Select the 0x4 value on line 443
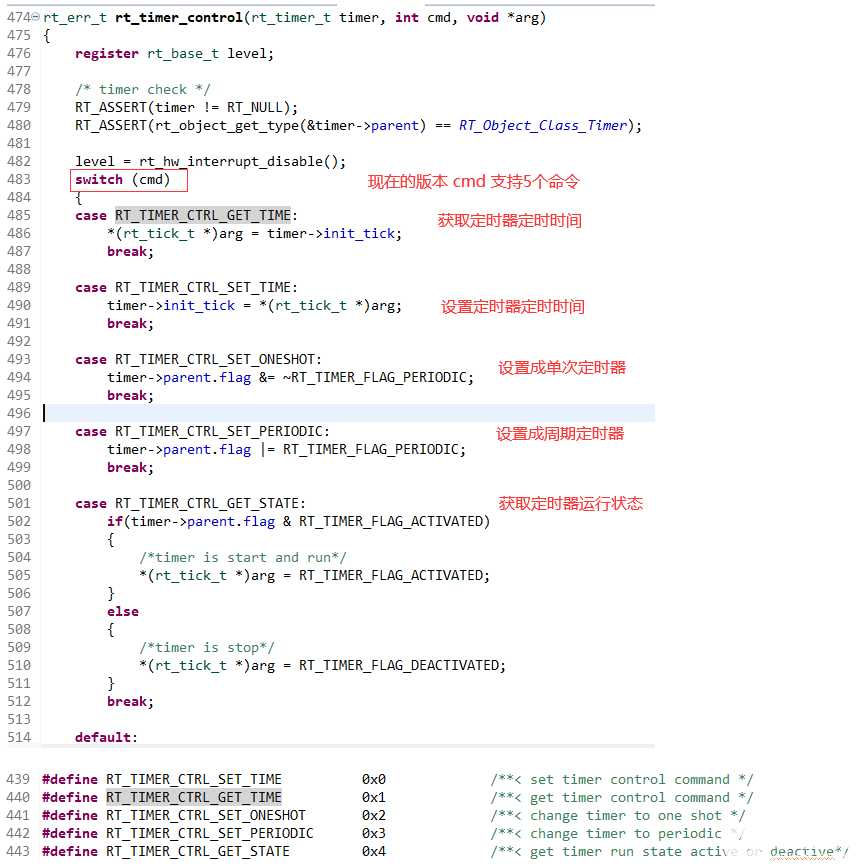This screenshot has width=863, height=866. tap(374, 851)
